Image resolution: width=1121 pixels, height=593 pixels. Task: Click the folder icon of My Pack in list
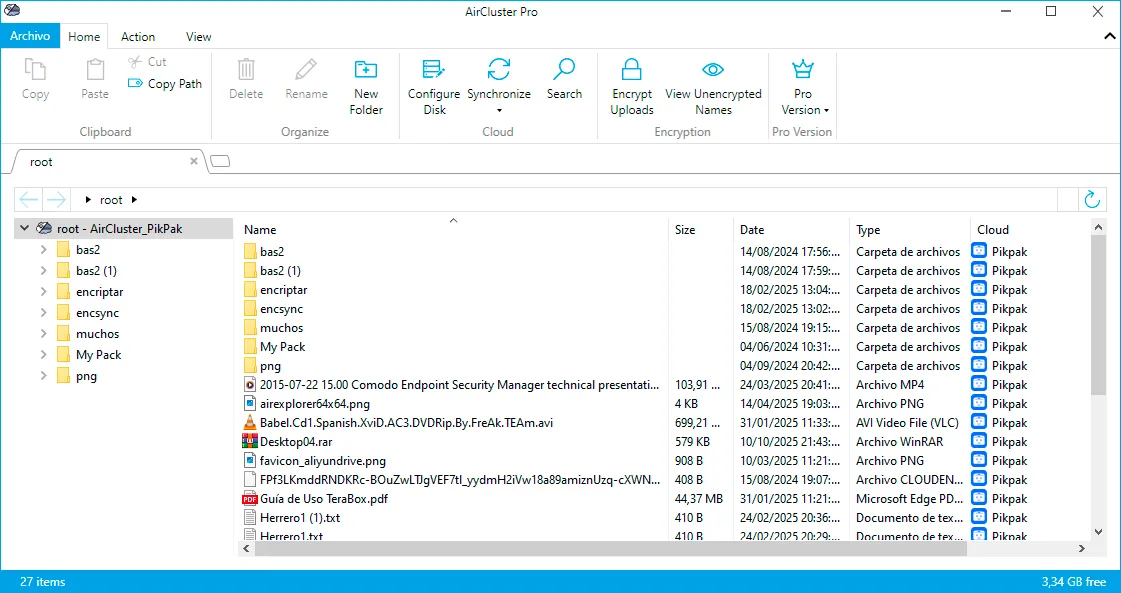coord(250,347)
